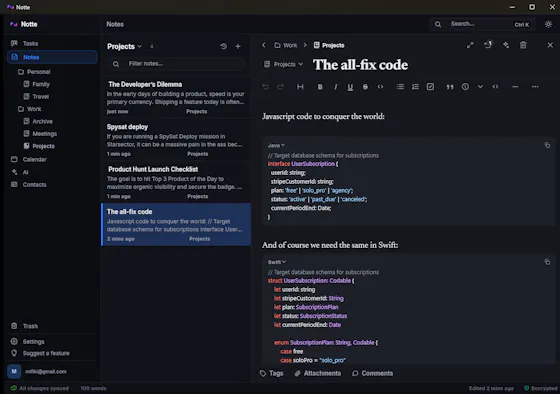Open the history icon in Projects list header
560x394 pixels.
click(224, 46)
